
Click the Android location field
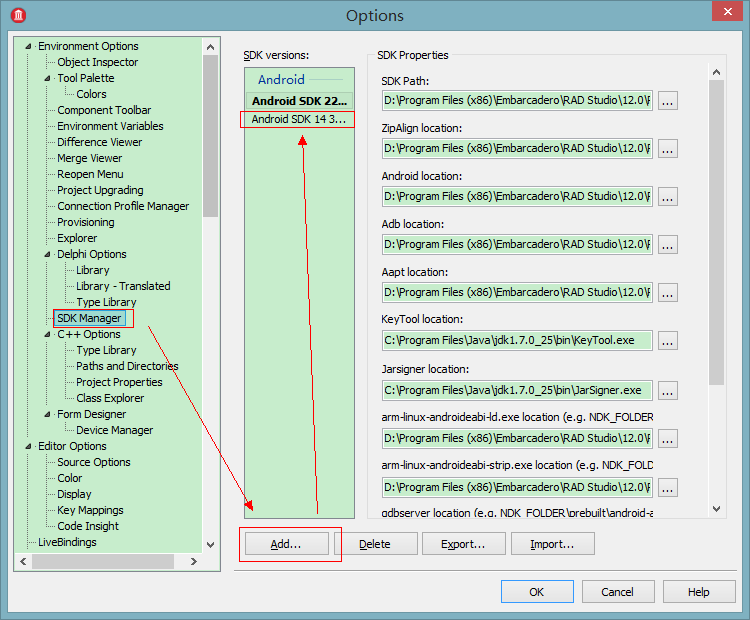click(x=517, y=196)
